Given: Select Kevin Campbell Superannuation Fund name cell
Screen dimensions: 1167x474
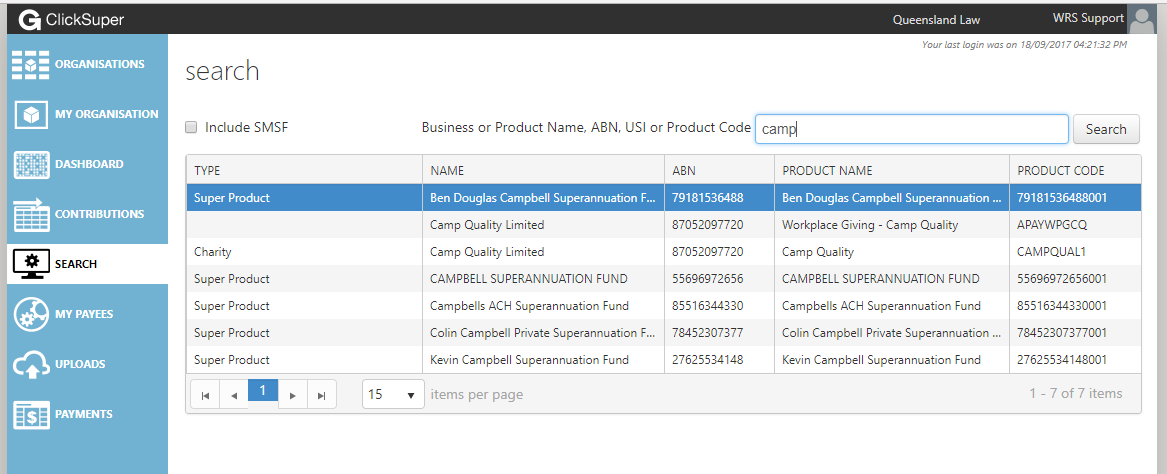Looking at the screenshot, I should (543, 359).
